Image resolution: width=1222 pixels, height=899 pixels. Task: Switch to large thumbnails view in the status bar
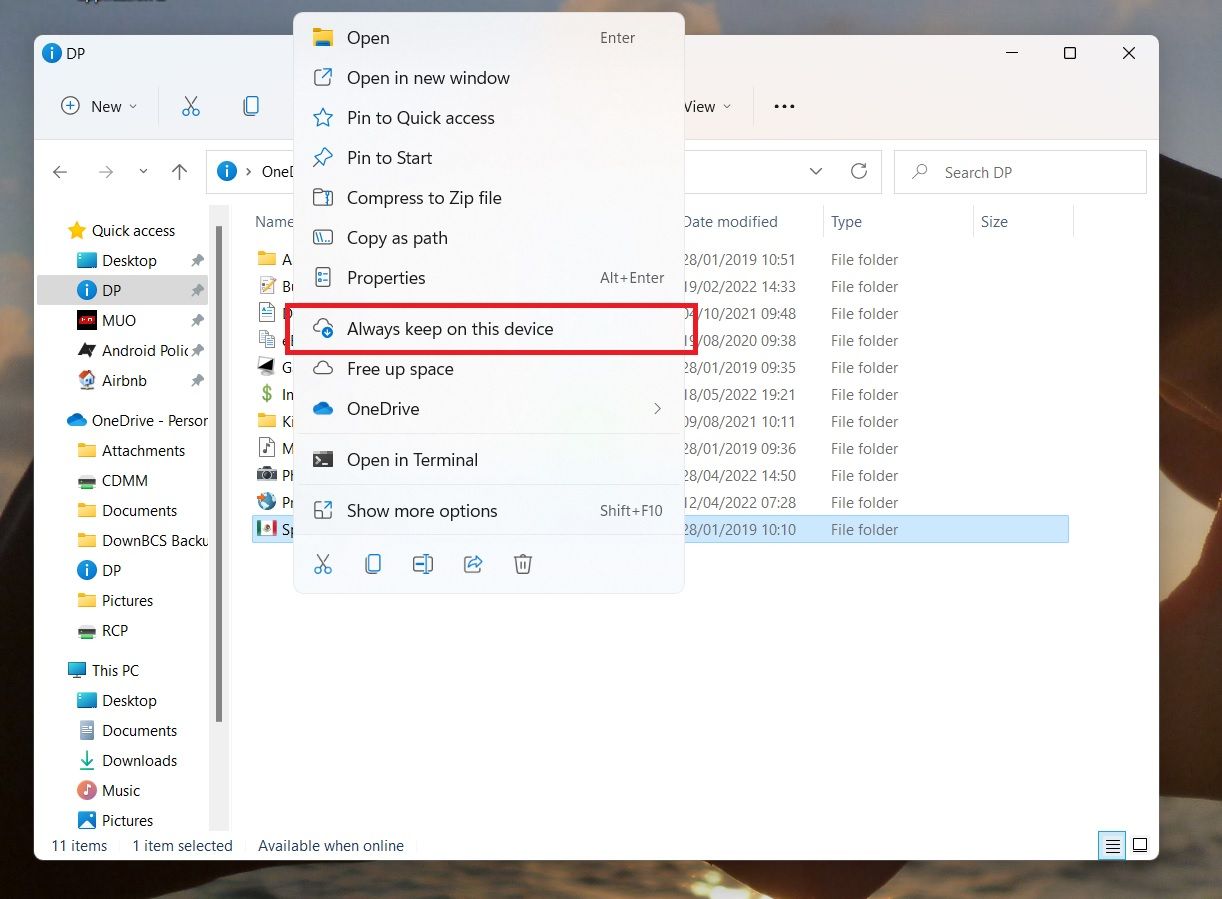coord(1140,845)
